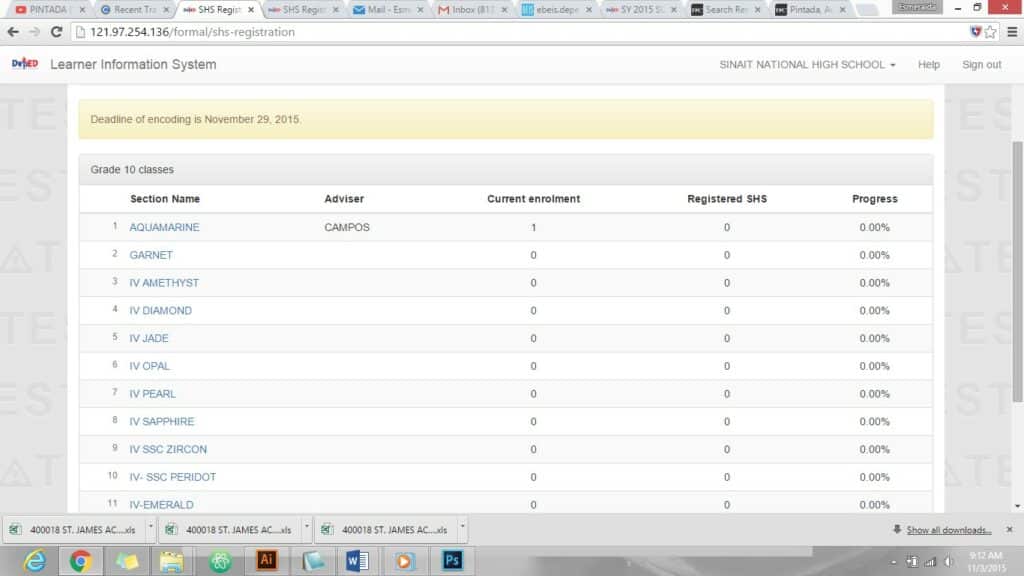Open the IV AMETHYST section
Screen dimensions: 1024x576
pos(164,283)
